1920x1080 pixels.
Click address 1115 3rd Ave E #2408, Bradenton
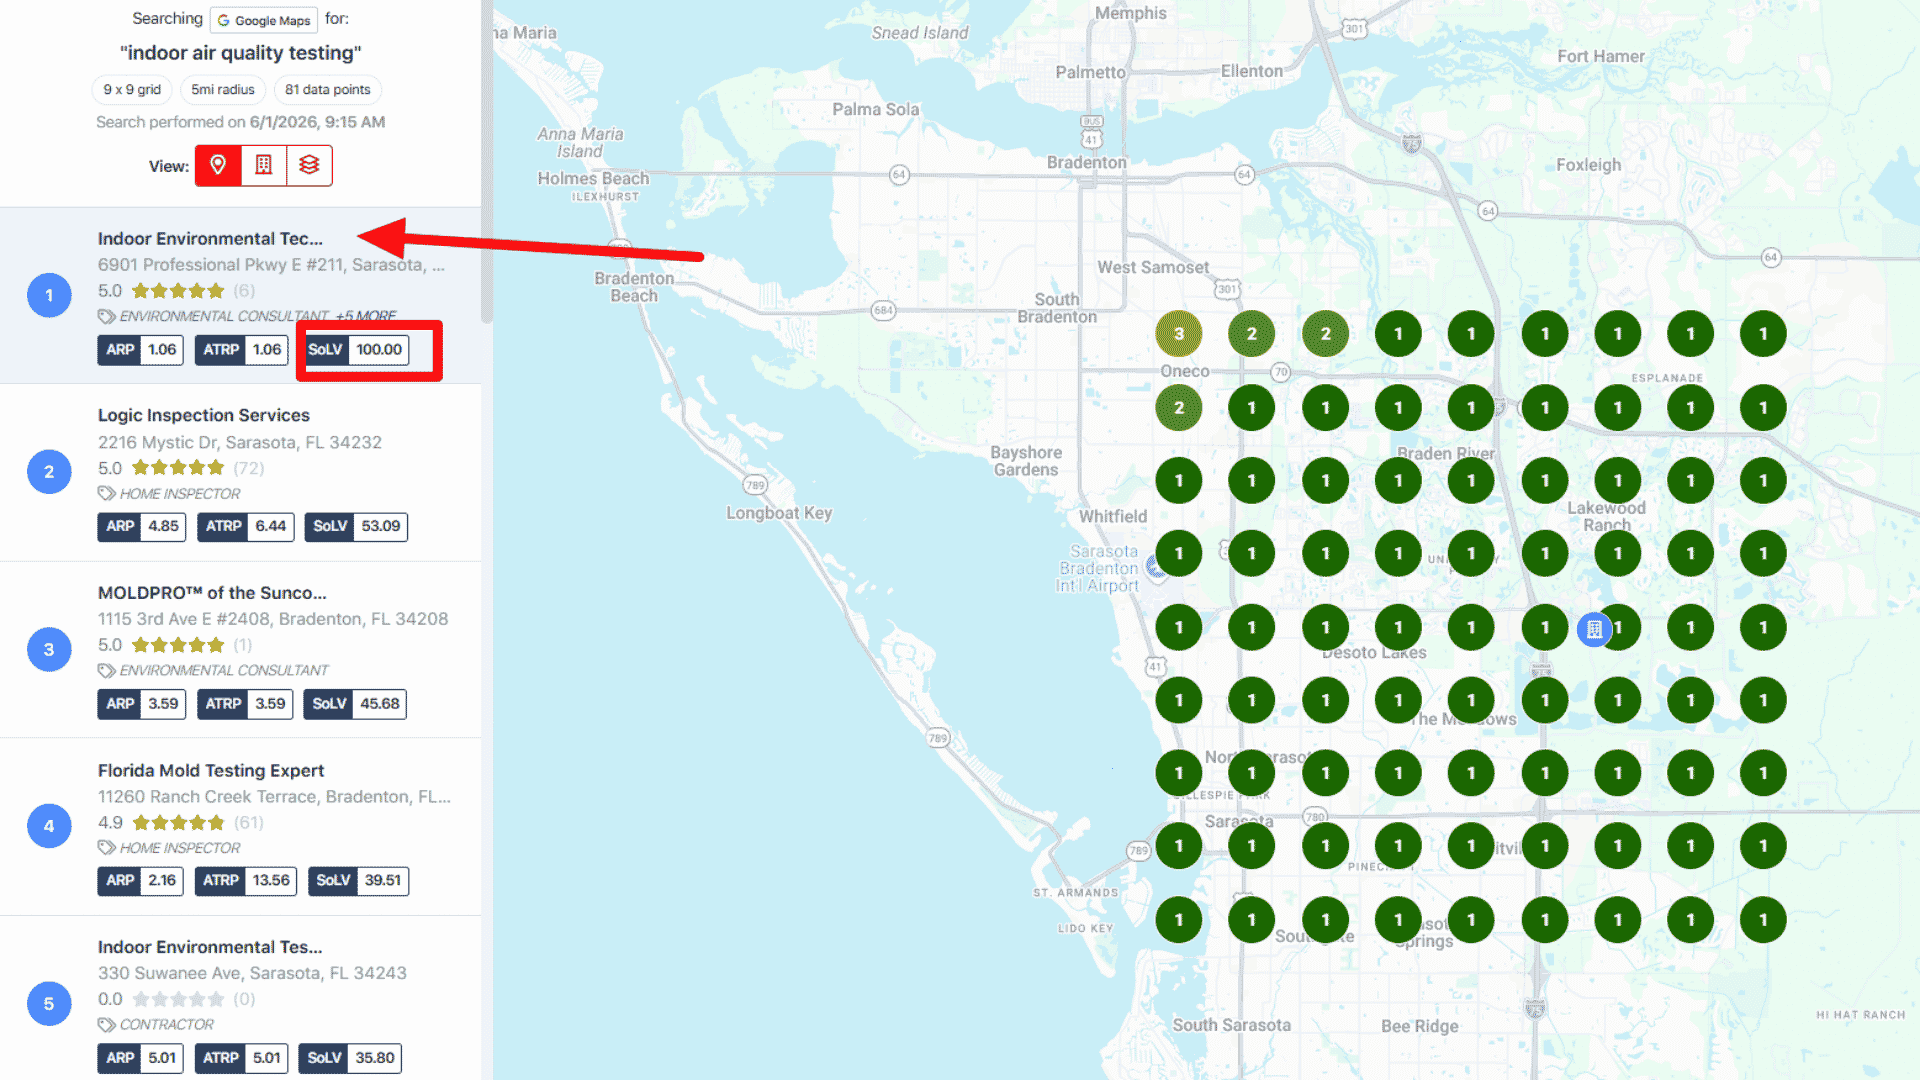273,619
